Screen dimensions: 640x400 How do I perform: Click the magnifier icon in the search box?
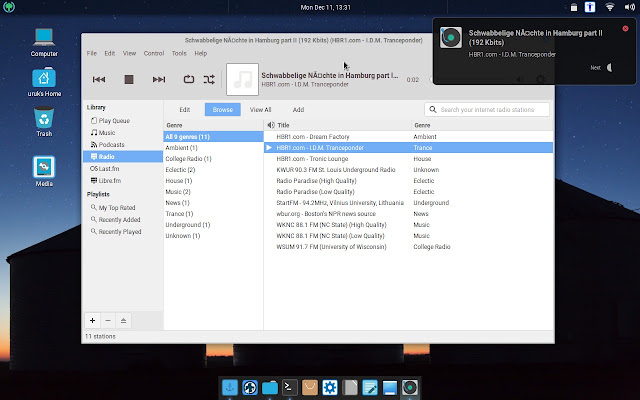[433, 109]
